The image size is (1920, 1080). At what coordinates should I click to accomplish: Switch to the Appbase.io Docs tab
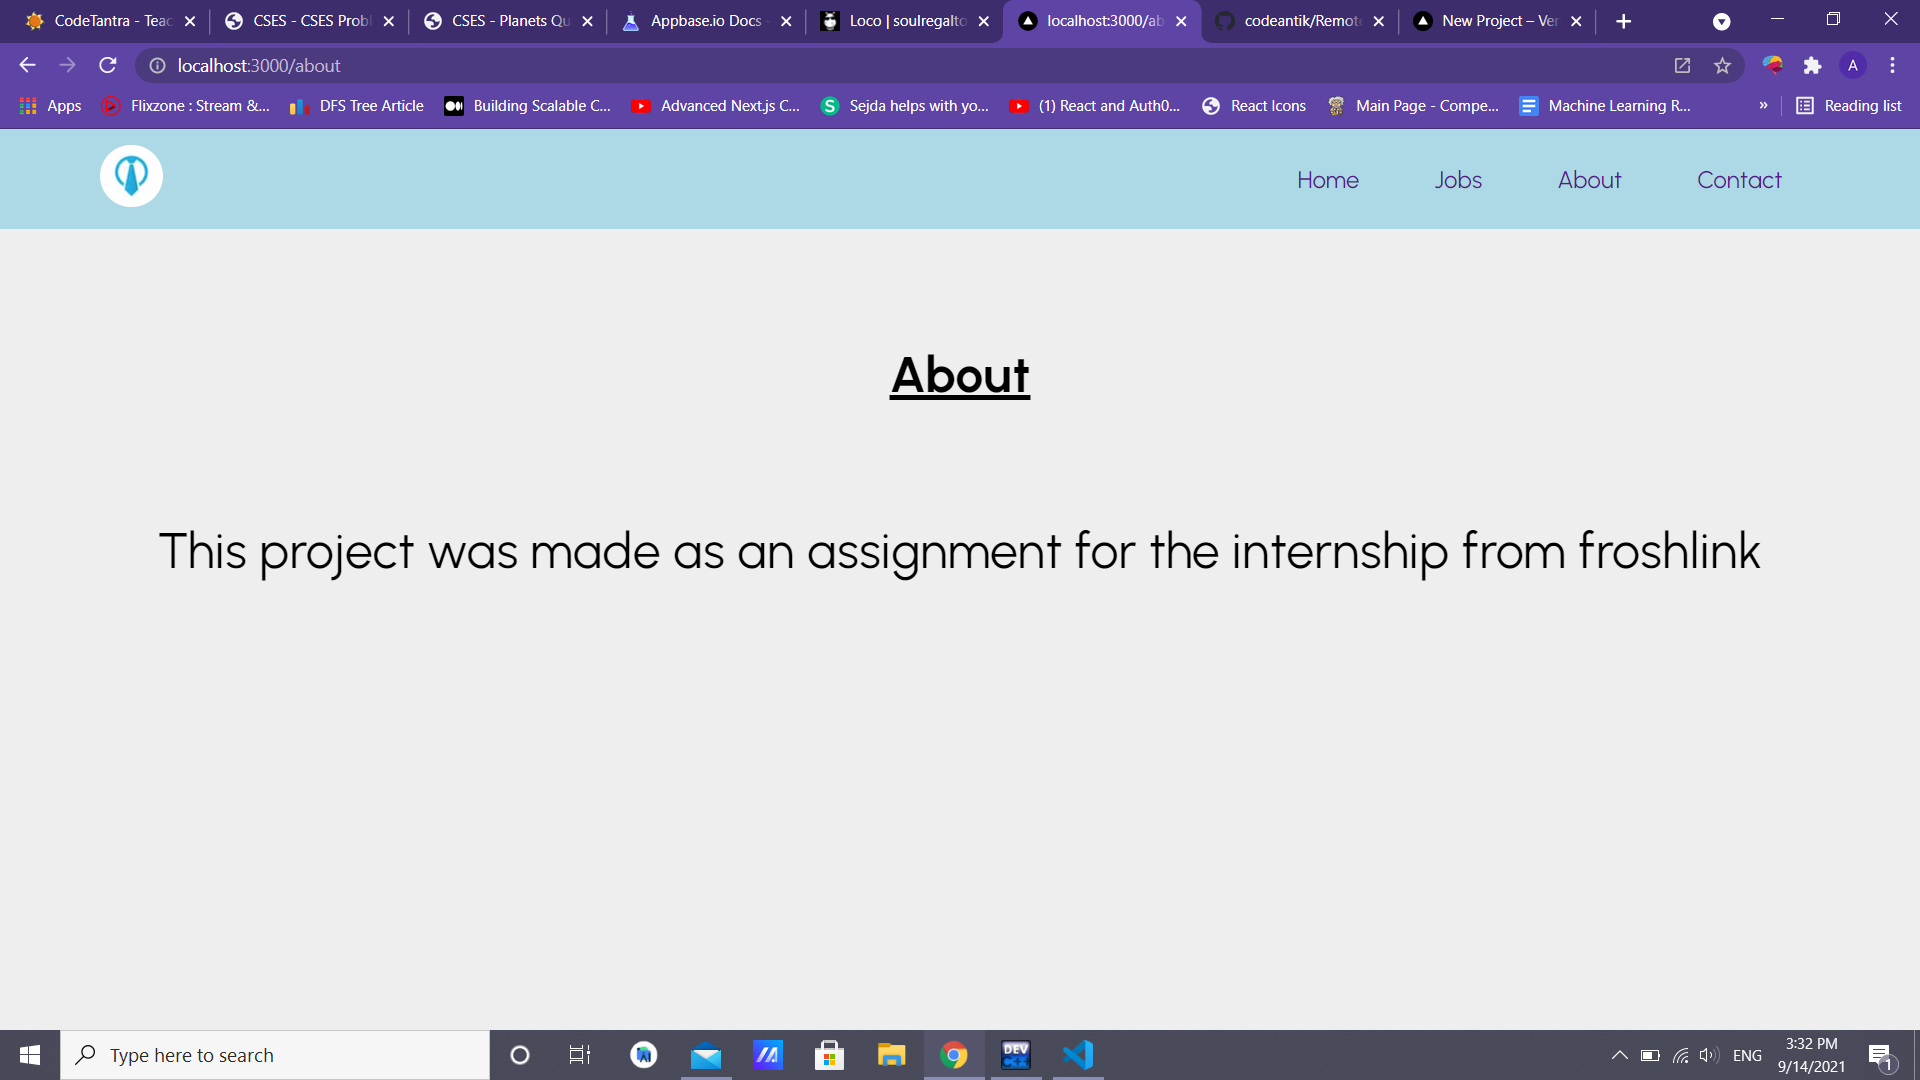[x=705, y=21]
